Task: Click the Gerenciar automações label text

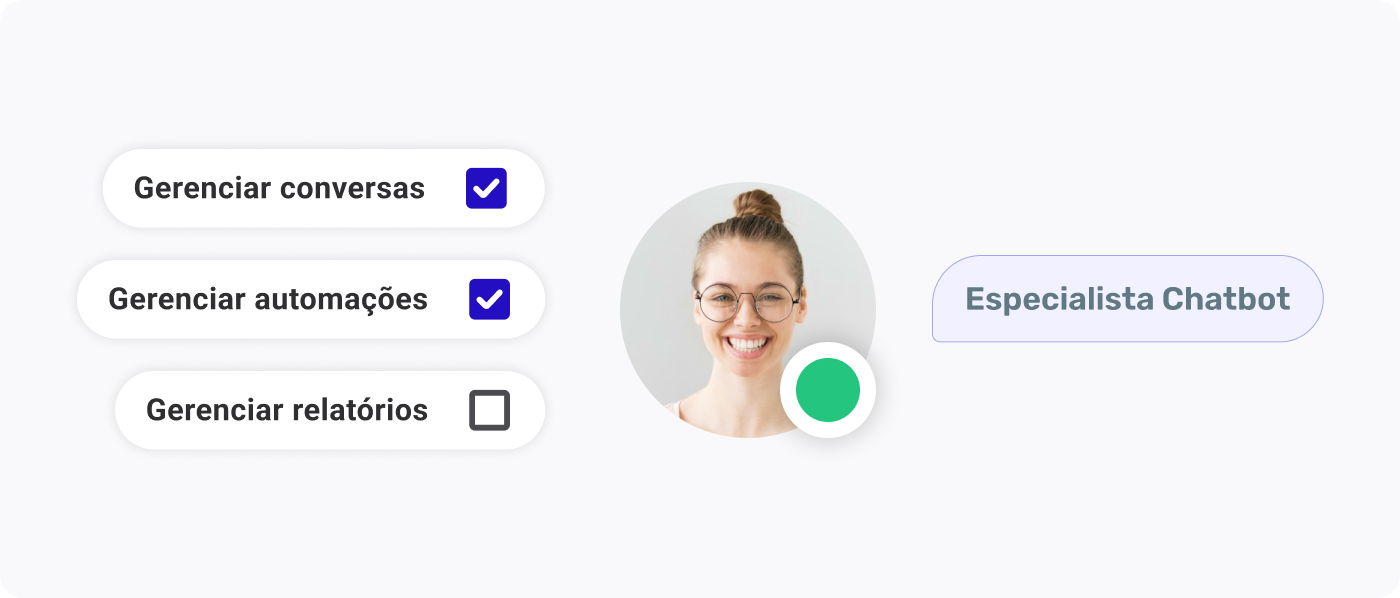Action: coord(268,299)
